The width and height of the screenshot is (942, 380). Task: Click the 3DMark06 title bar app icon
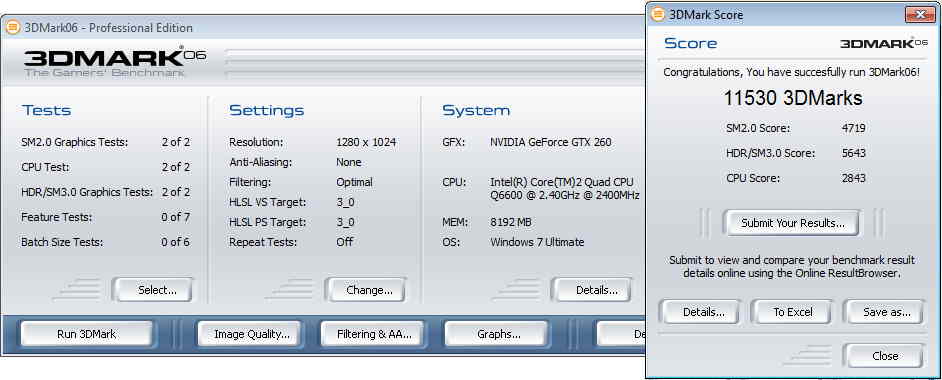coord(12,28)
